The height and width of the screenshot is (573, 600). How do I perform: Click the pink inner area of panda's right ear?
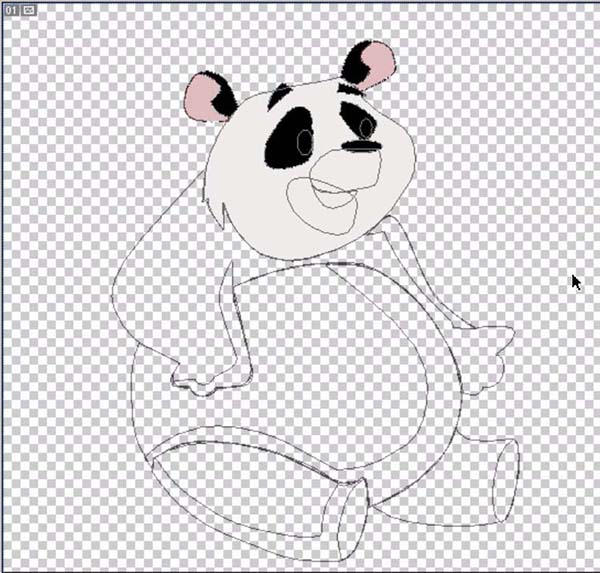(378, 61)
